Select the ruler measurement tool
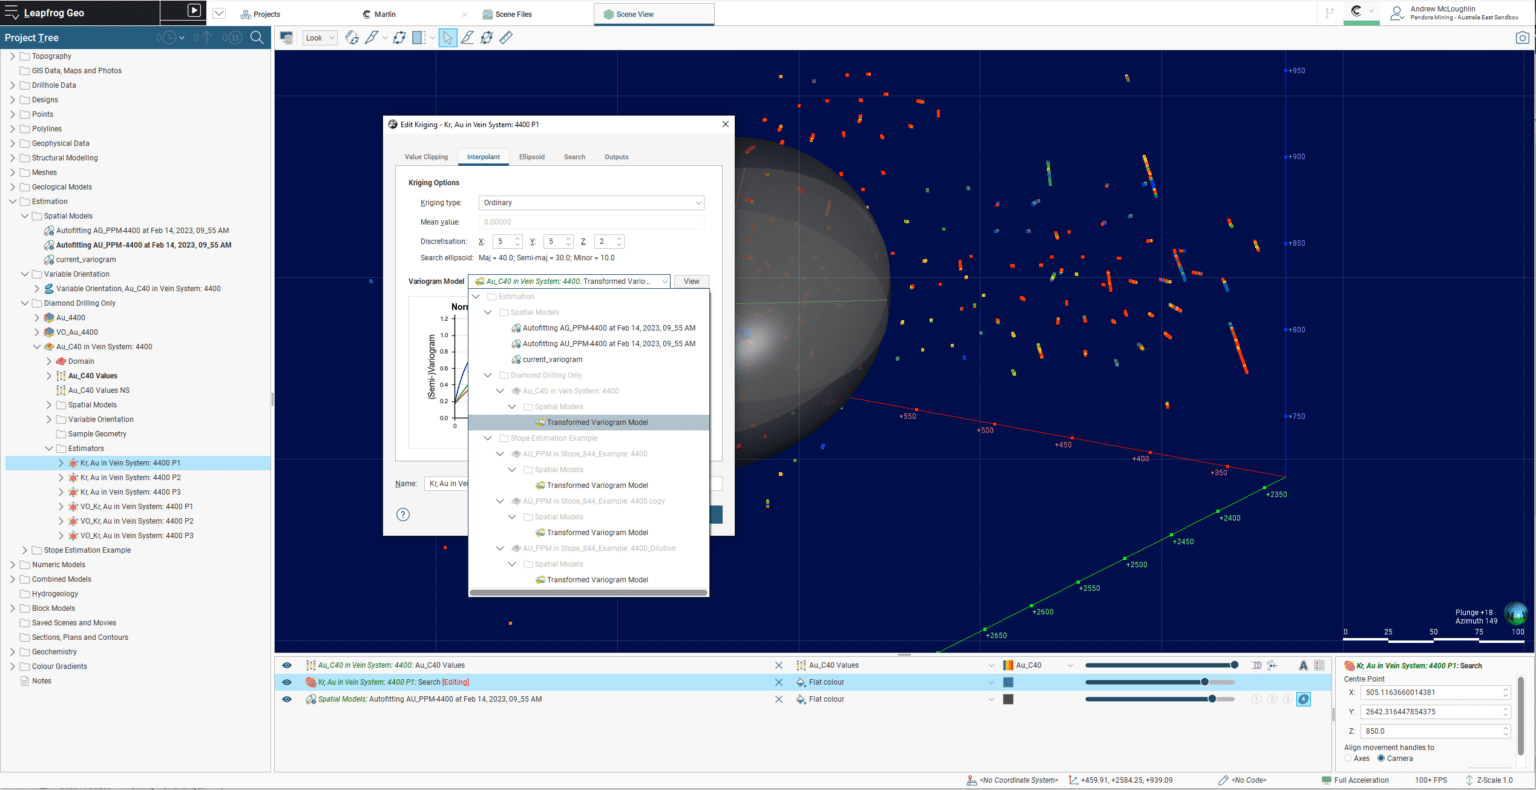The image size is (1536, 790). [506, 38]
